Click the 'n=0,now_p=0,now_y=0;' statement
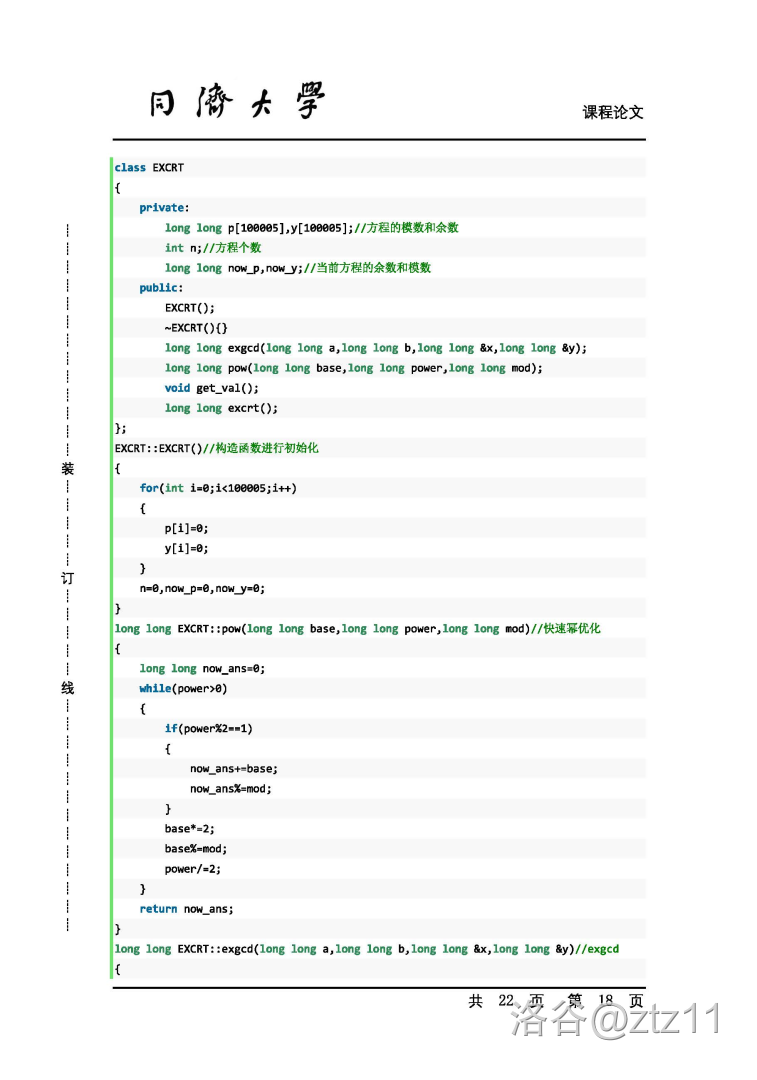The width and height of the screenshot is (757, 1080). [202, 589]
